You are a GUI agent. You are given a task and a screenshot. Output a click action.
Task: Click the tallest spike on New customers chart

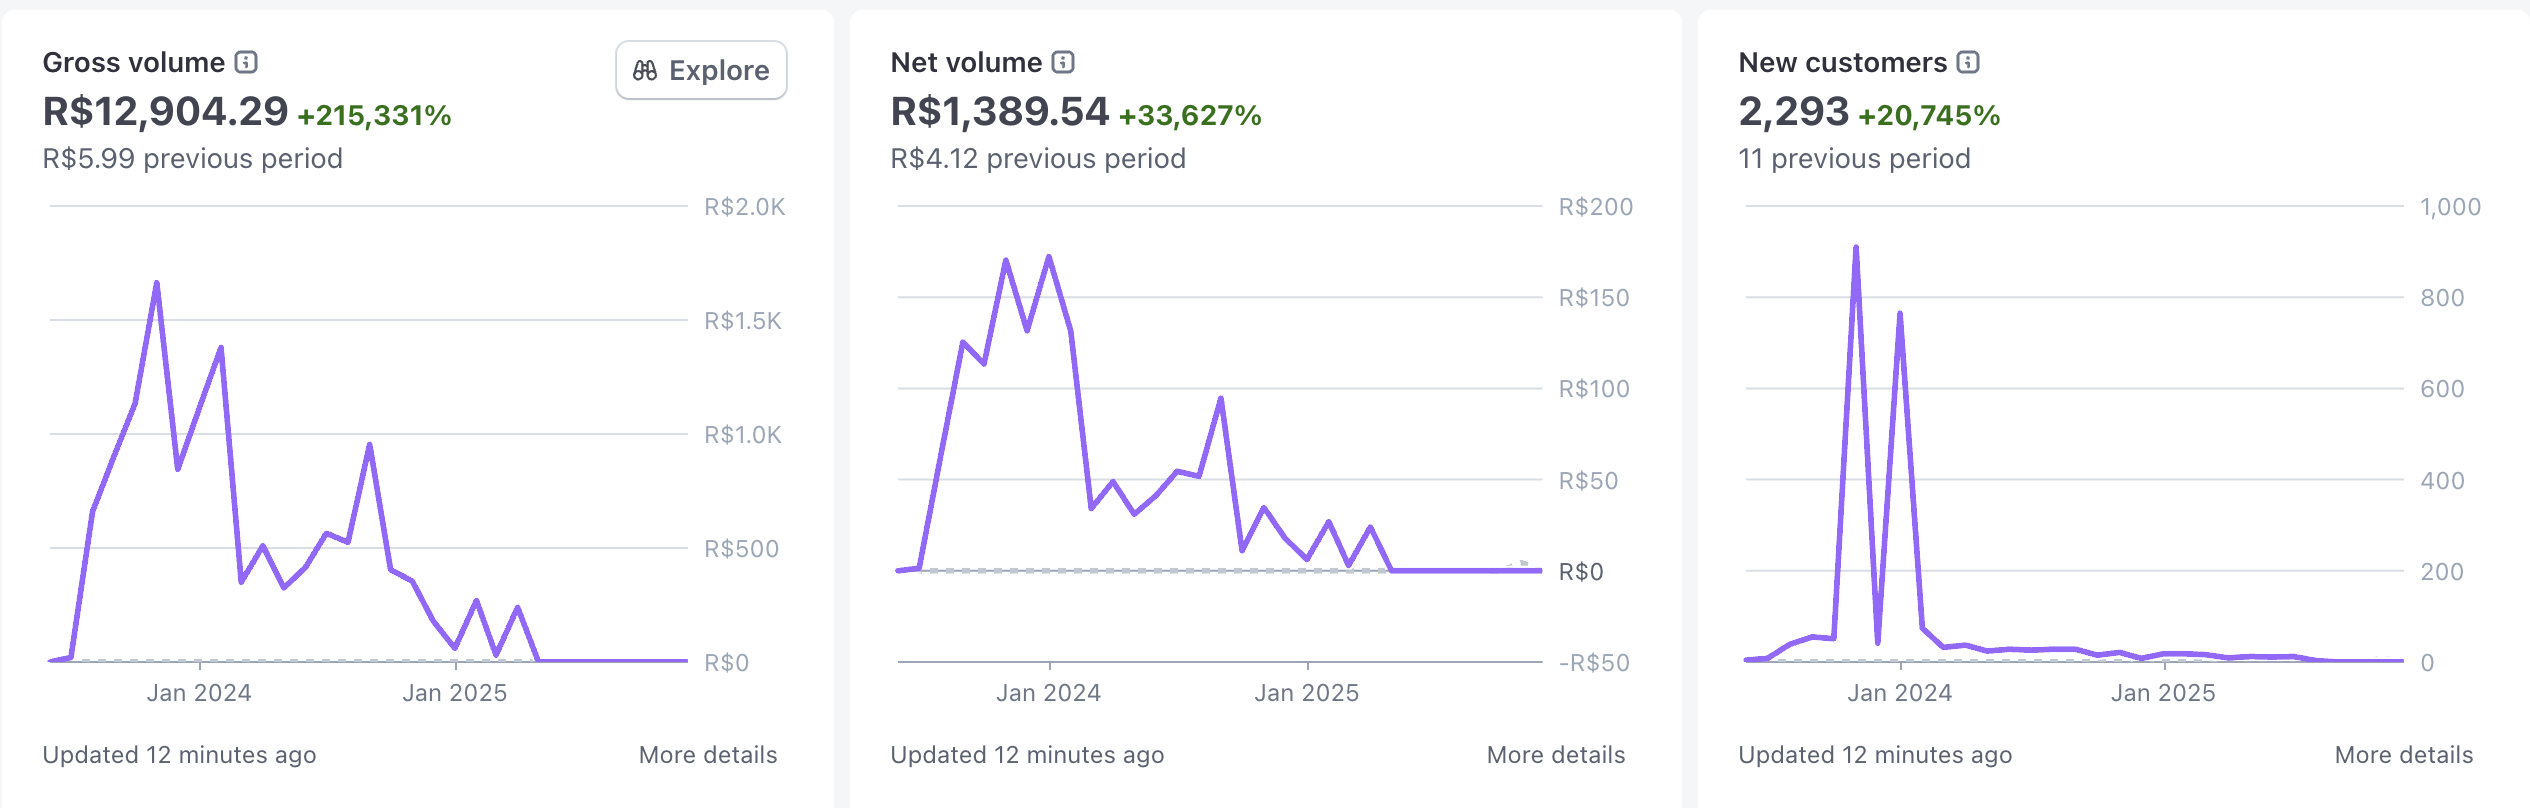click(x=1856, y=248)
